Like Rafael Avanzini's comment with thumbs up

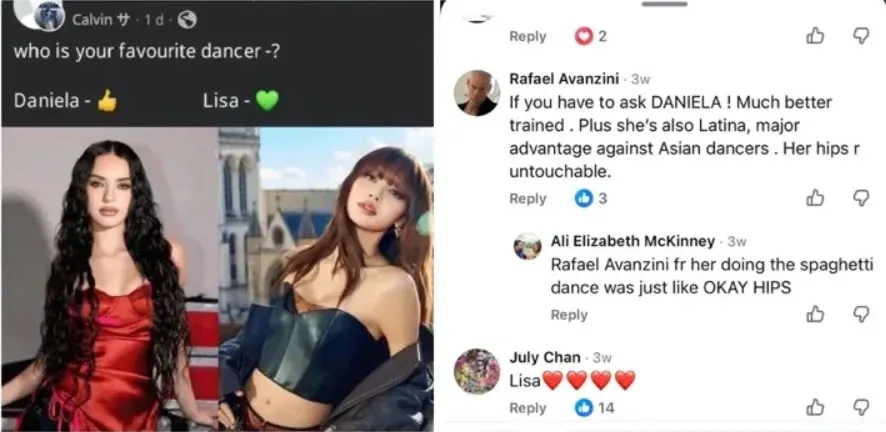815,197
